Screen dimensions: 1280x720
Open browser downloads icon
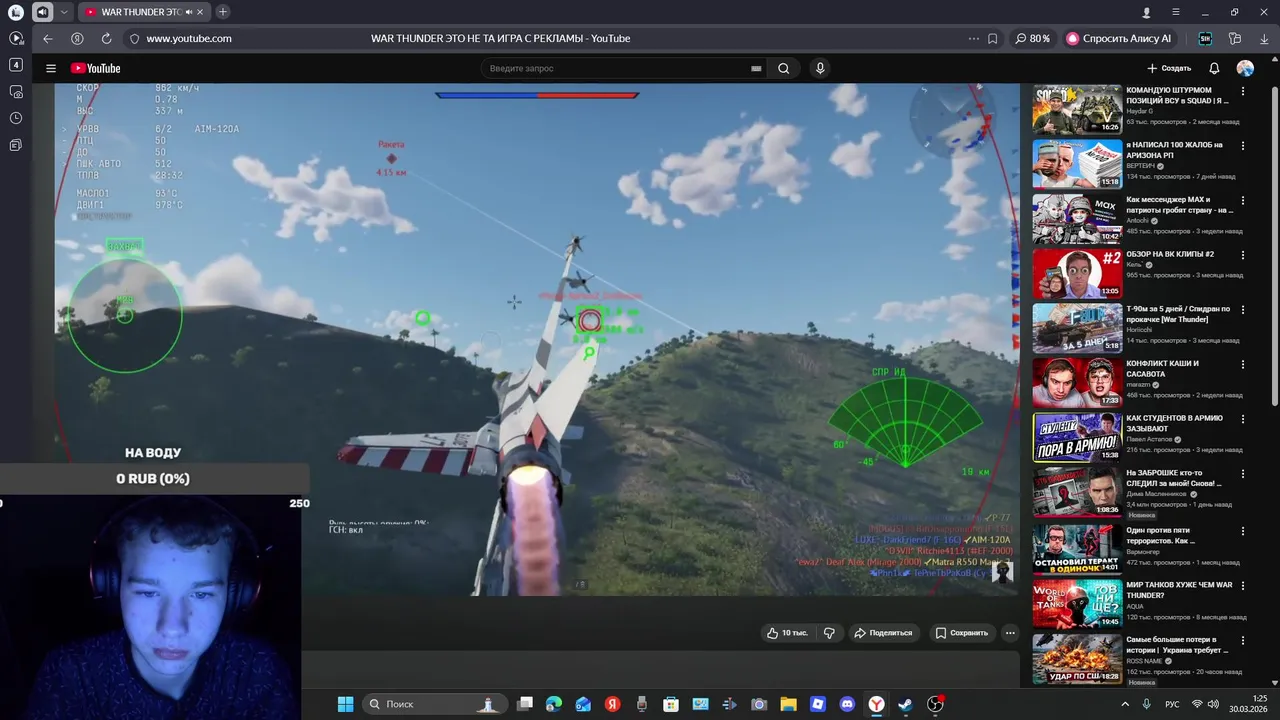tap(1264, 38)
